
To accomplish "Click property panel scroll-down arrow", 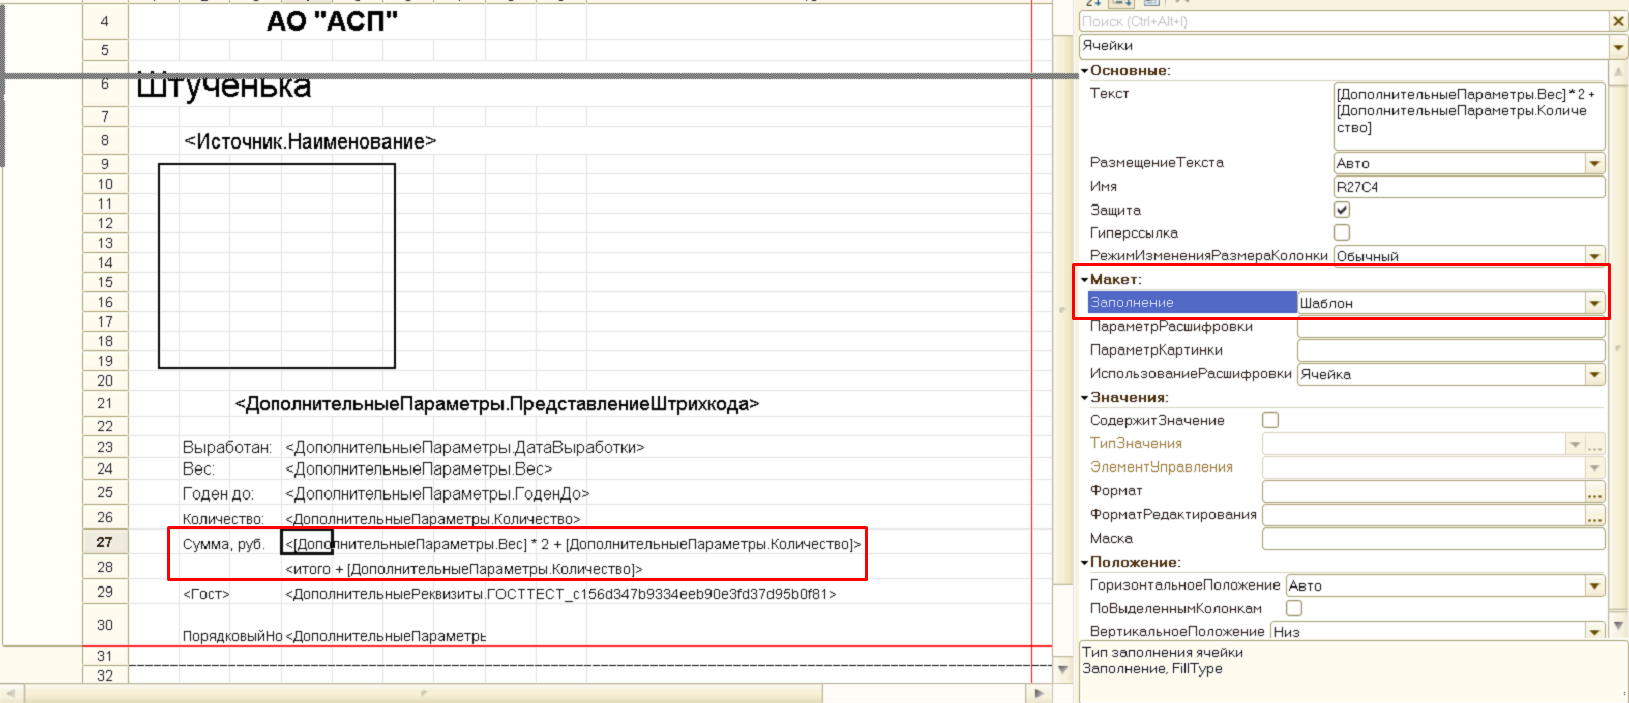I will 1619,627.
